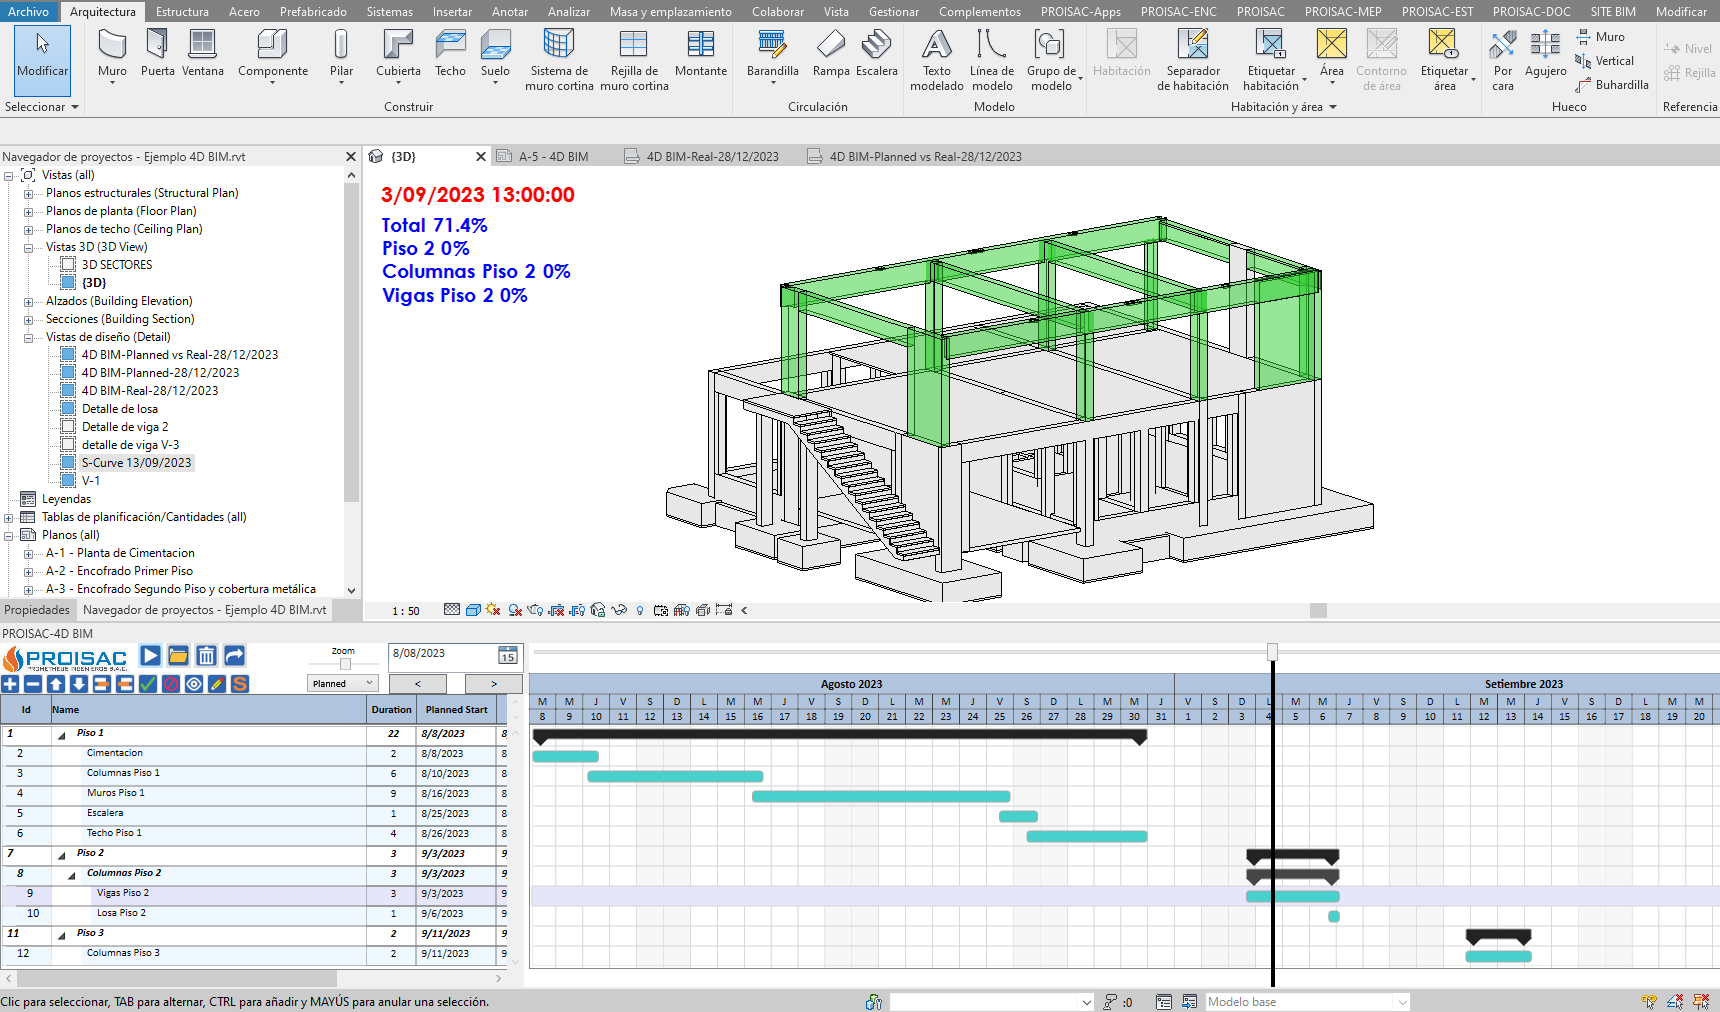The image size is (1720, 1012).
Task: Open the Estructura ribbon tab
Action: click(182, 12)
